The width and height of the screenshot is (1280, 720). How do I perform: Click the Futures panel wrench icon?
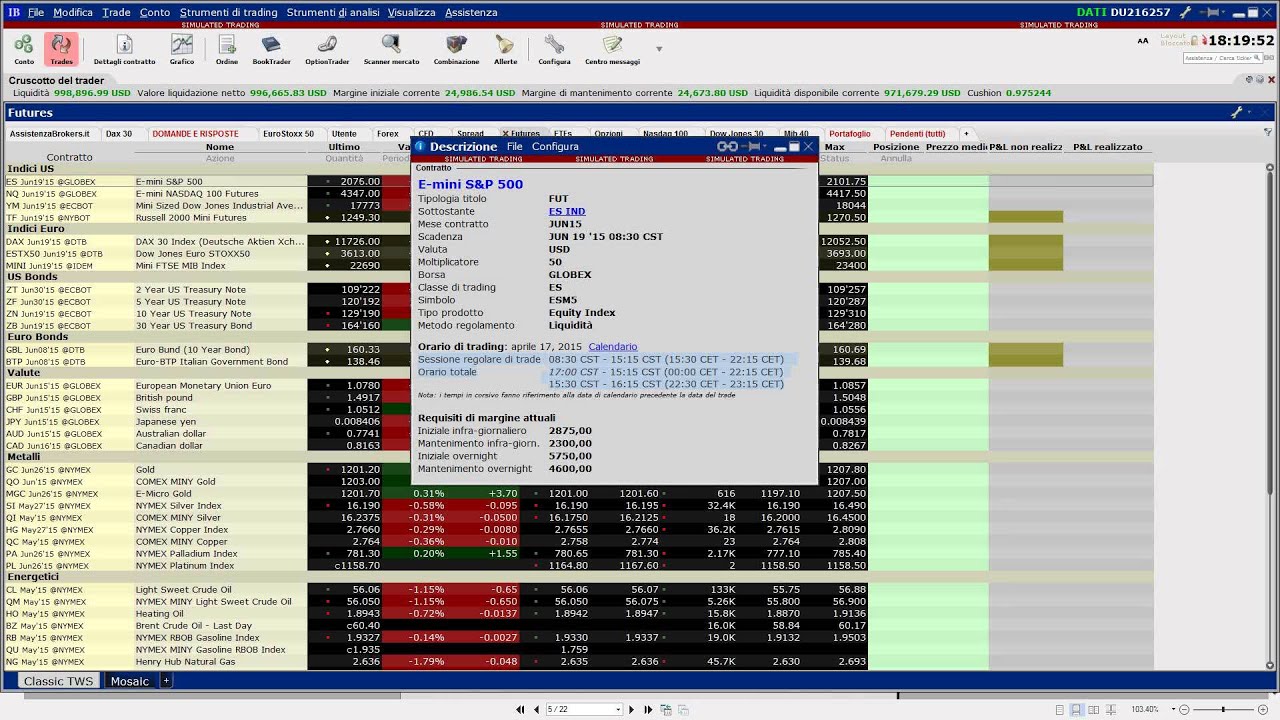[x=1237, y=113]
